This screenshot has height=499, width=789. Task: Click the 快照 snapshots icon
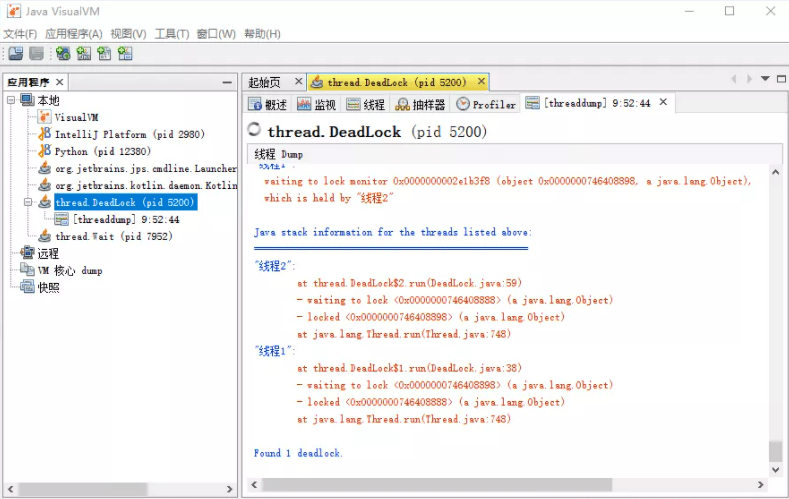[x=28, y=287]
